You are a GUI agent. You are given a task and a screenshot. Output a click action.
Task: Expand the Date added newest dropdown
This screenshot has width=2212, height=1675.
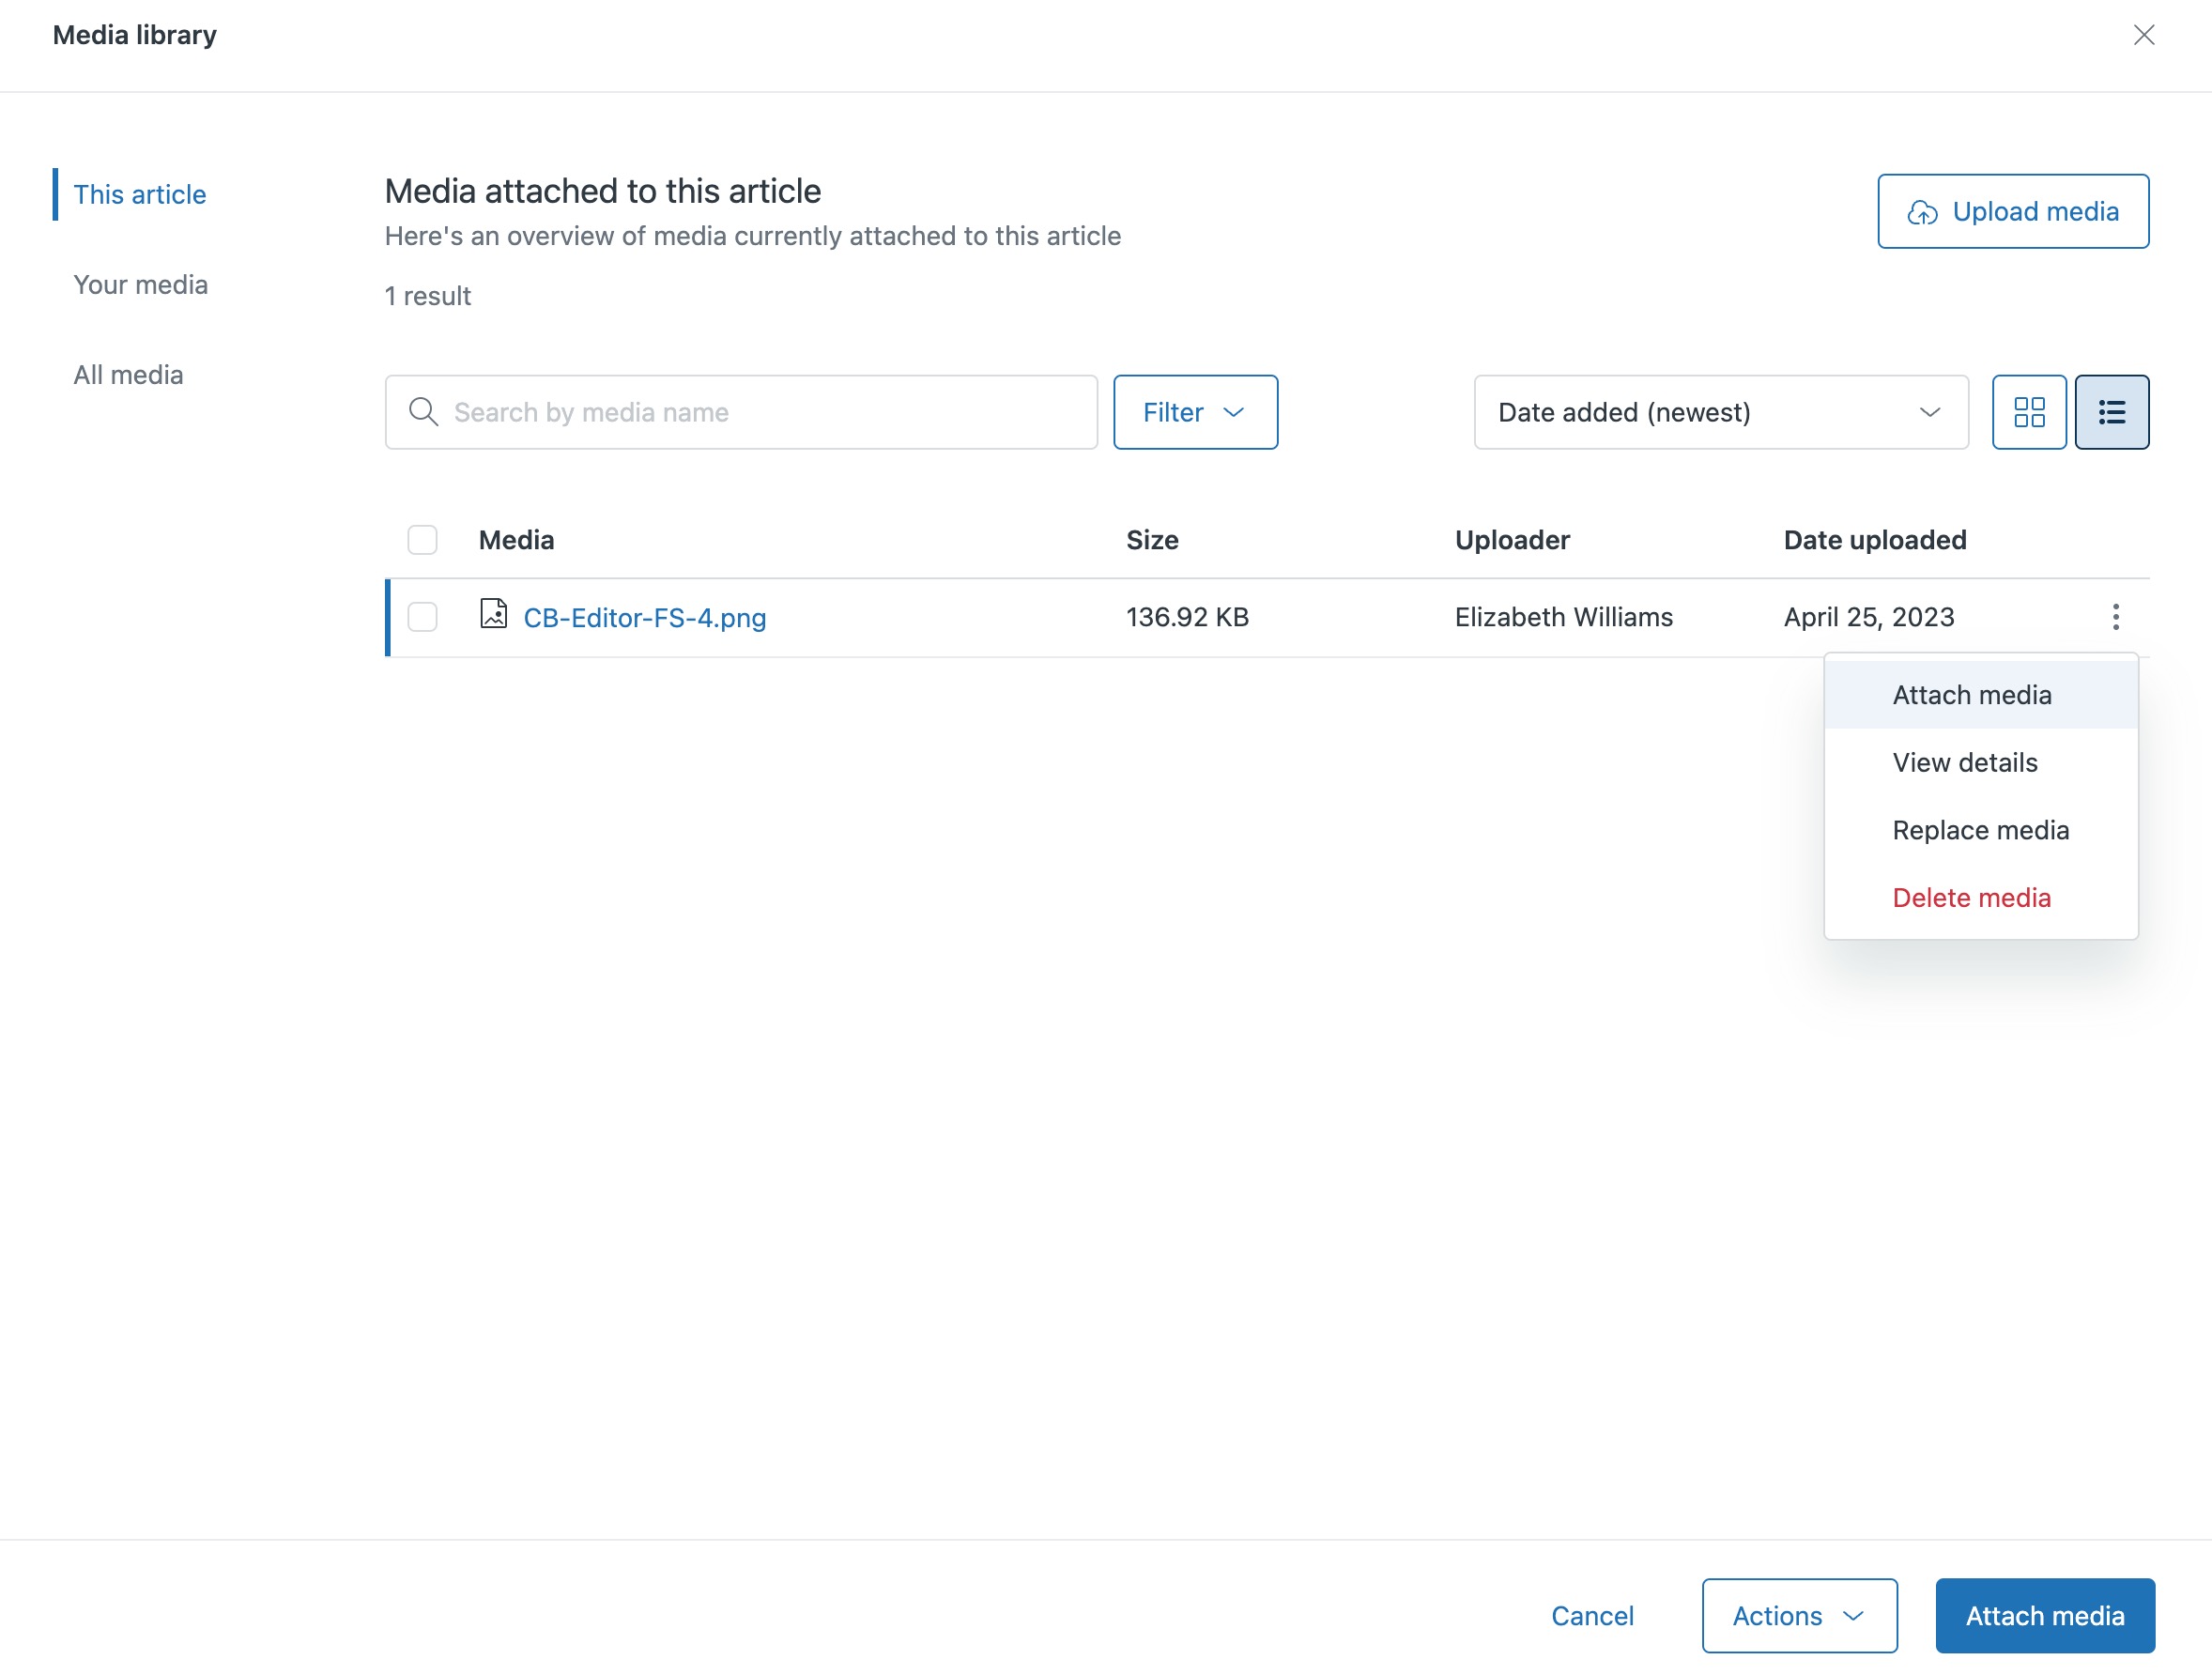point(1723,412)
